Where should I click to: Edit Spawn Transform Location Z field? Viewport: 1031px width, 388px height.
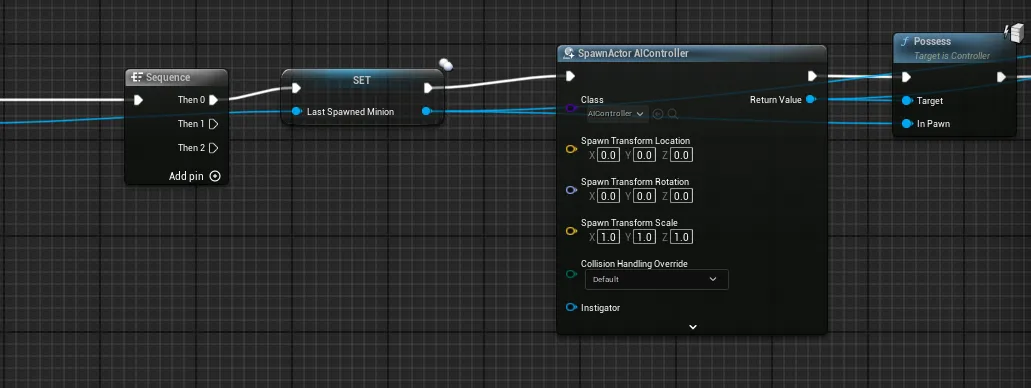[681, 155]
